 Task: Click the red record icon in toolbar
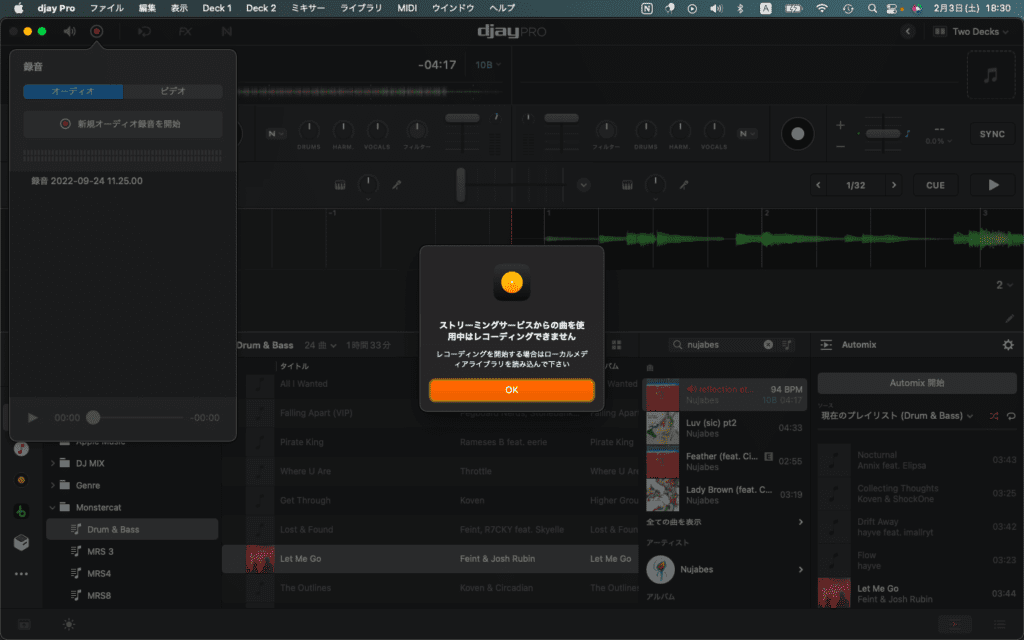97,31
